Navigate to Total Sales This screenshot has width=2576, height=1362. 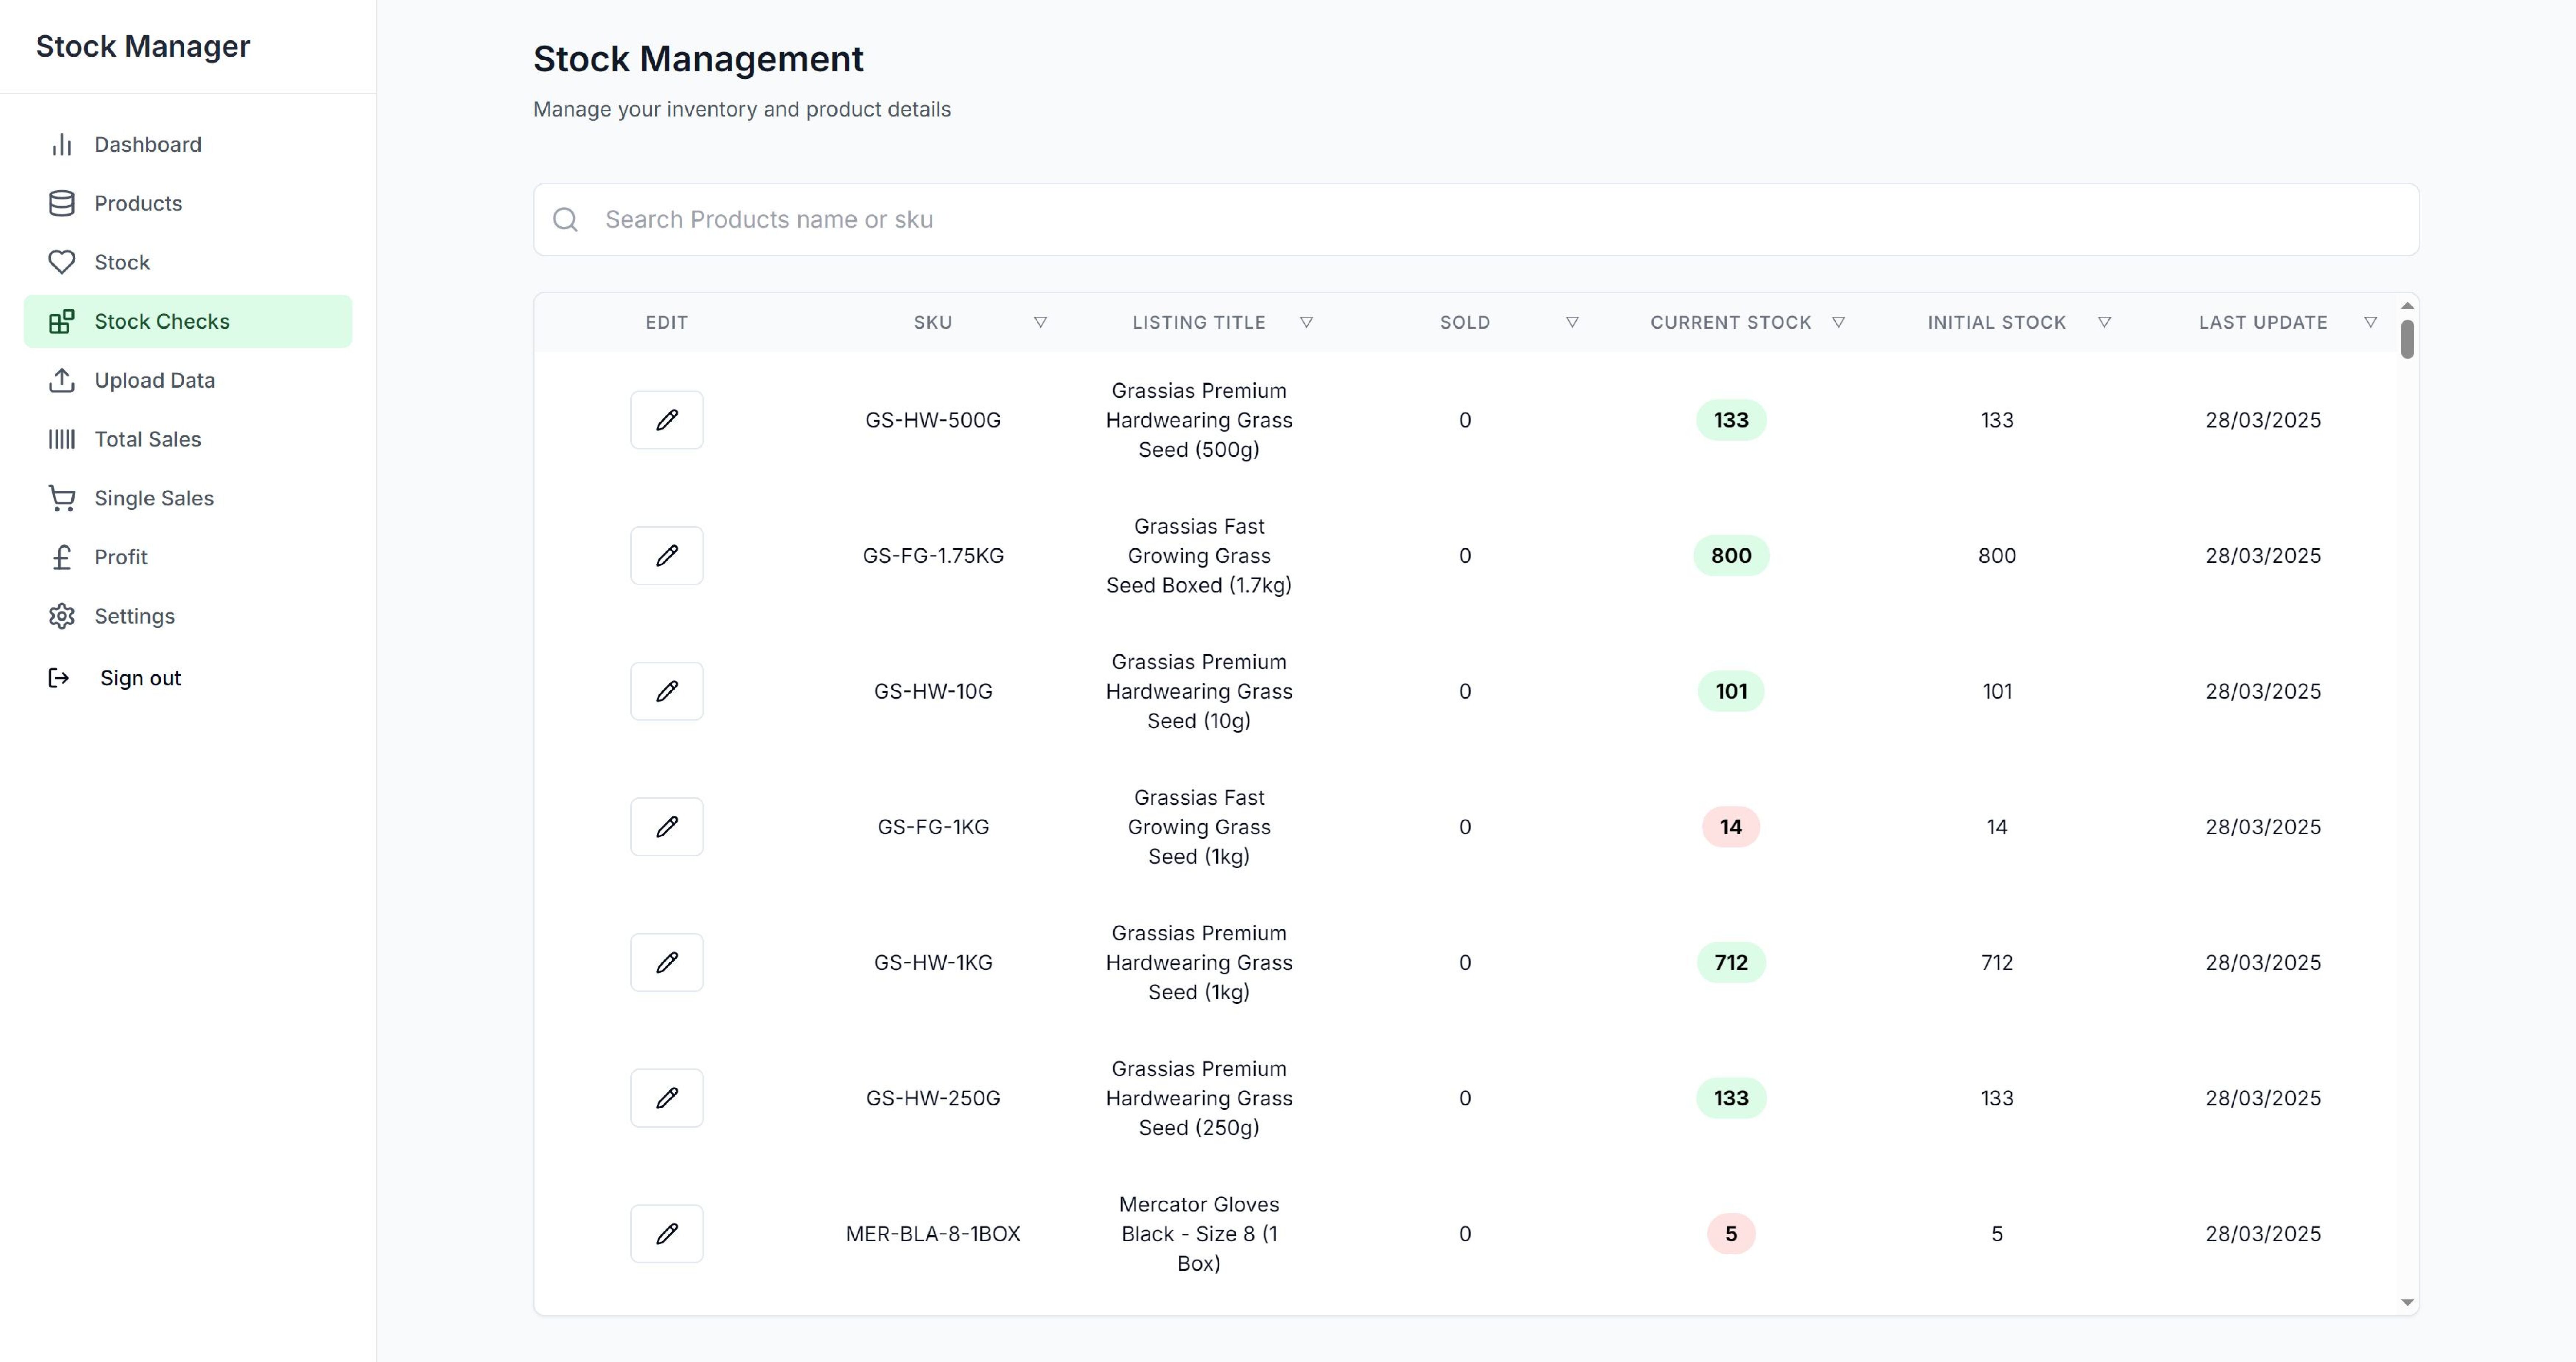pos(188,439)
